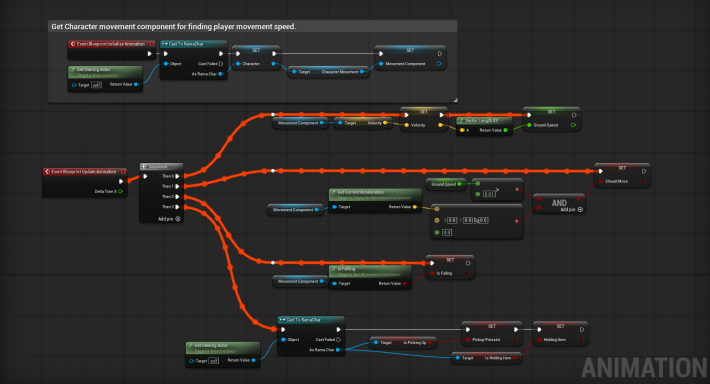
Task: Select the Get Current Acceleration node
Action: [x=375, y=200]
